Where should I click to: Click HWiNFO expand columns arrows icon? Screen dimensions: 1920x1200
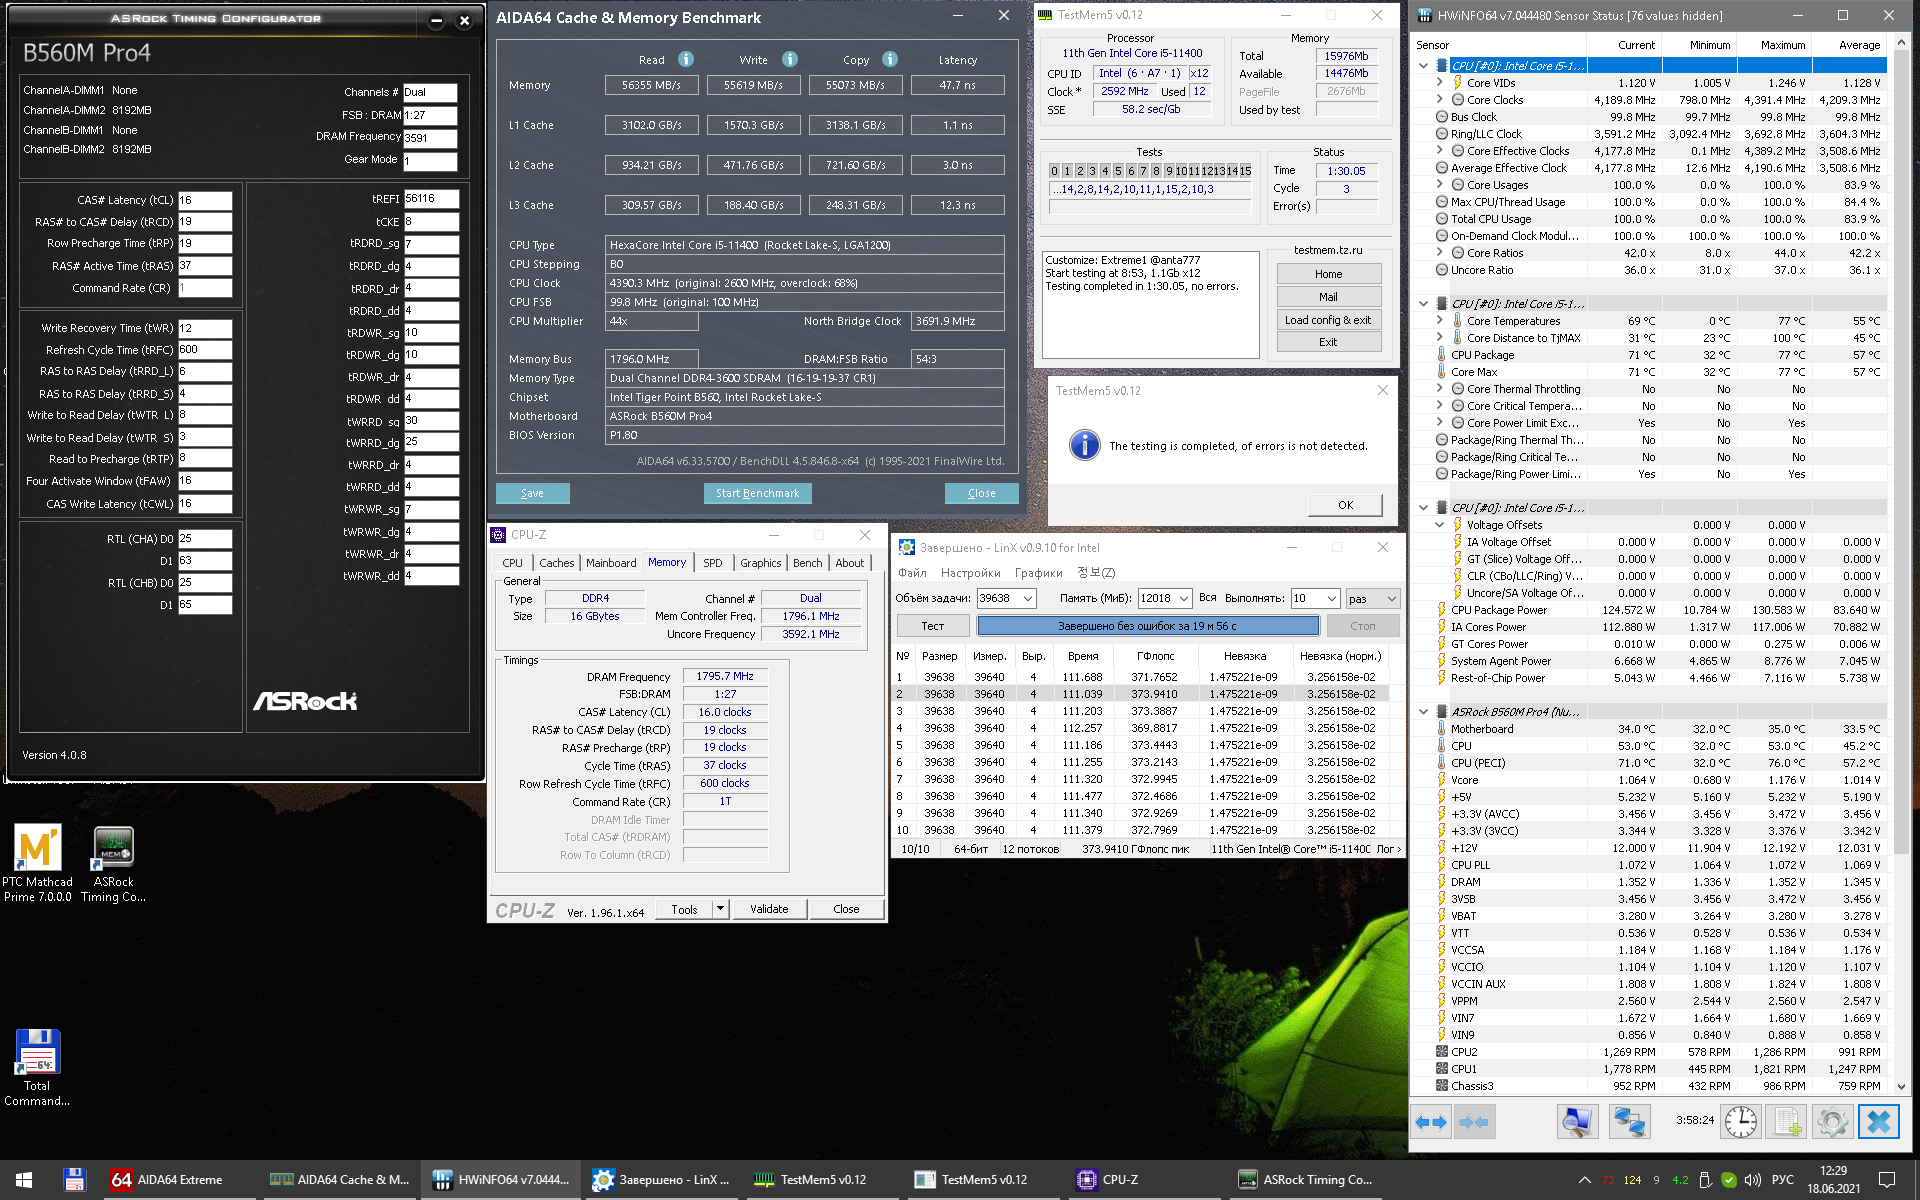[1431, 1122]
